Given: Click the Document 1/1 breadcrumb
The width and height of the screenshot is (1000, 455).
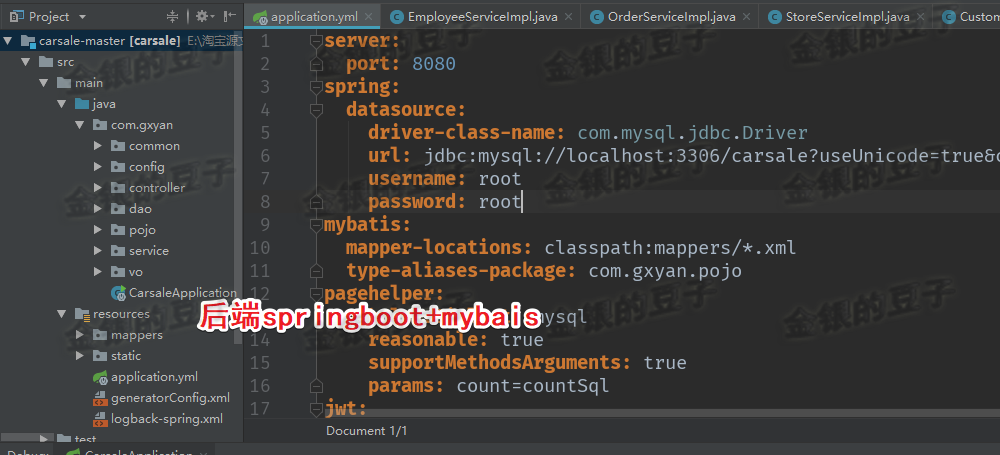Looking at the screenshot, I should [367, 431].
